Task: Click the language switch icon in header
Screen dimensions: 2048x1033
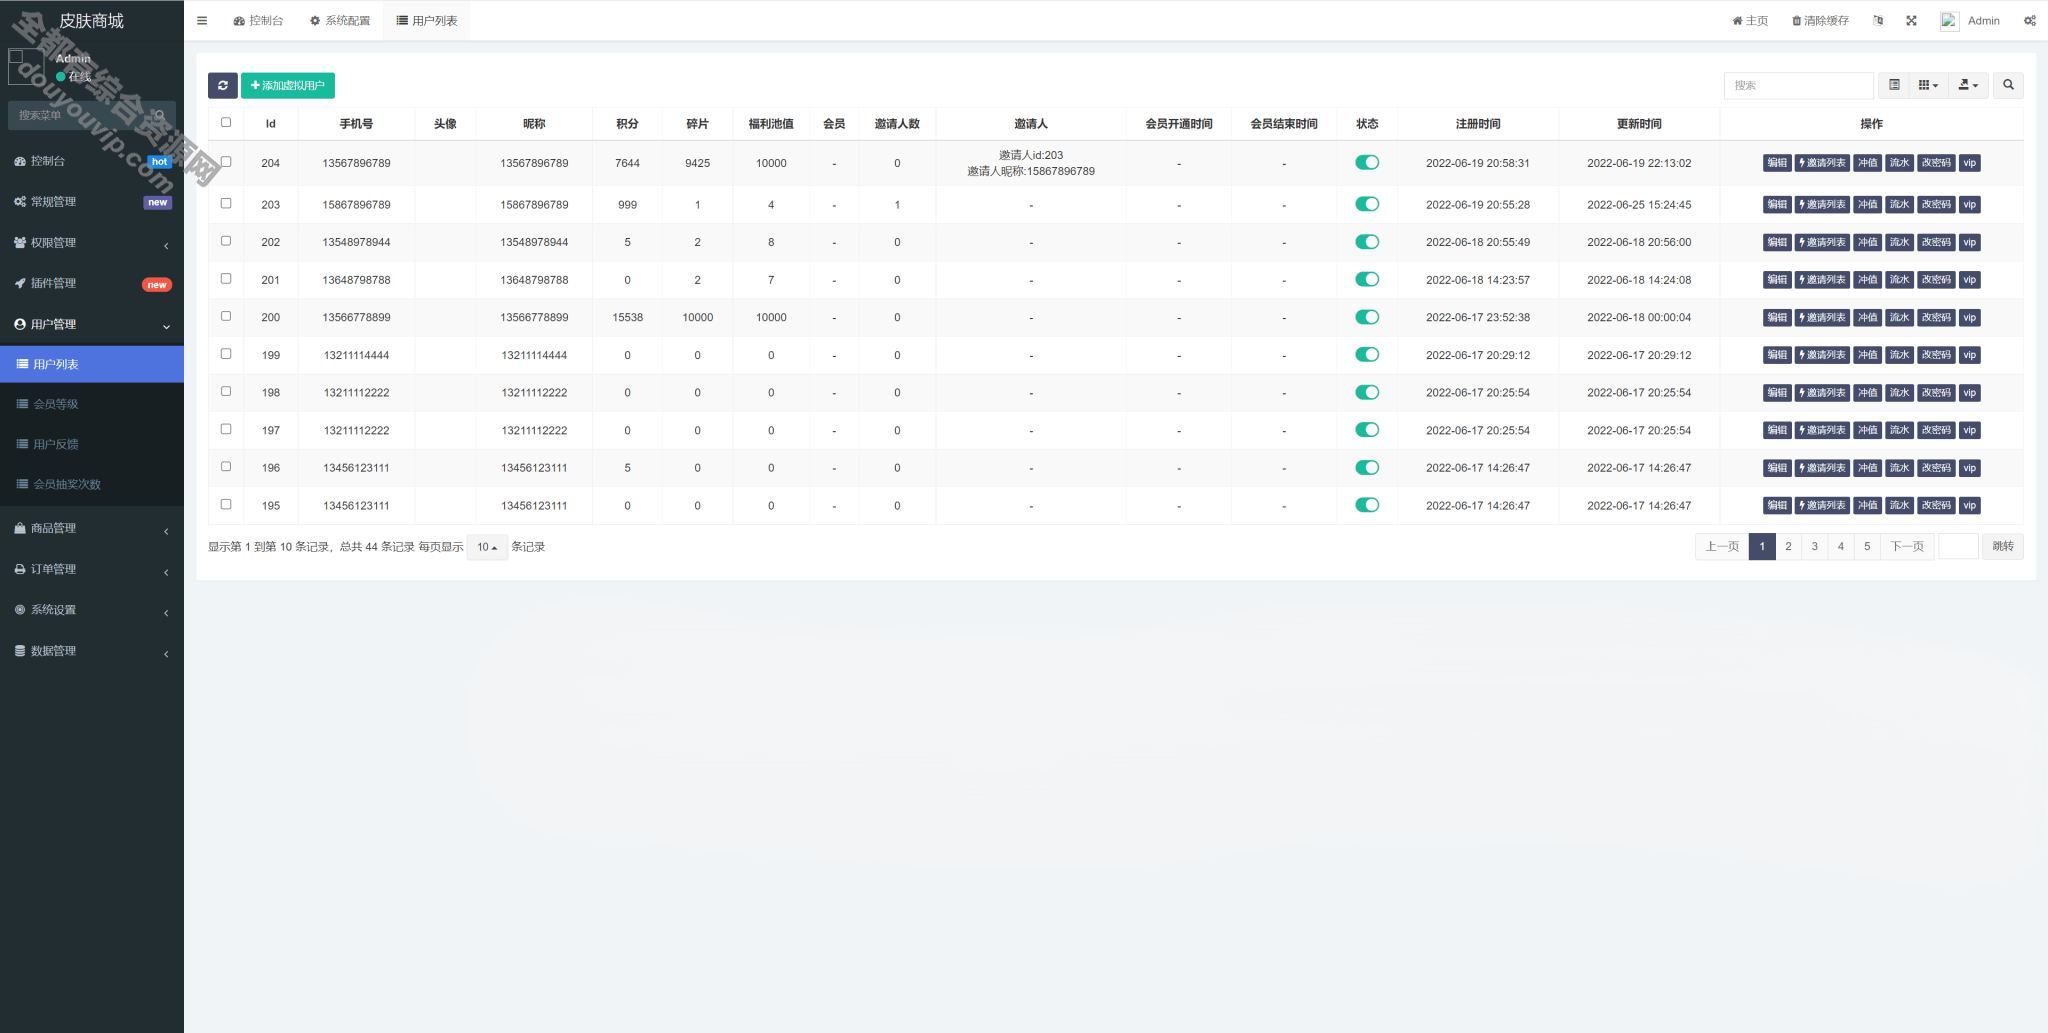Action: coord(1878,20)
